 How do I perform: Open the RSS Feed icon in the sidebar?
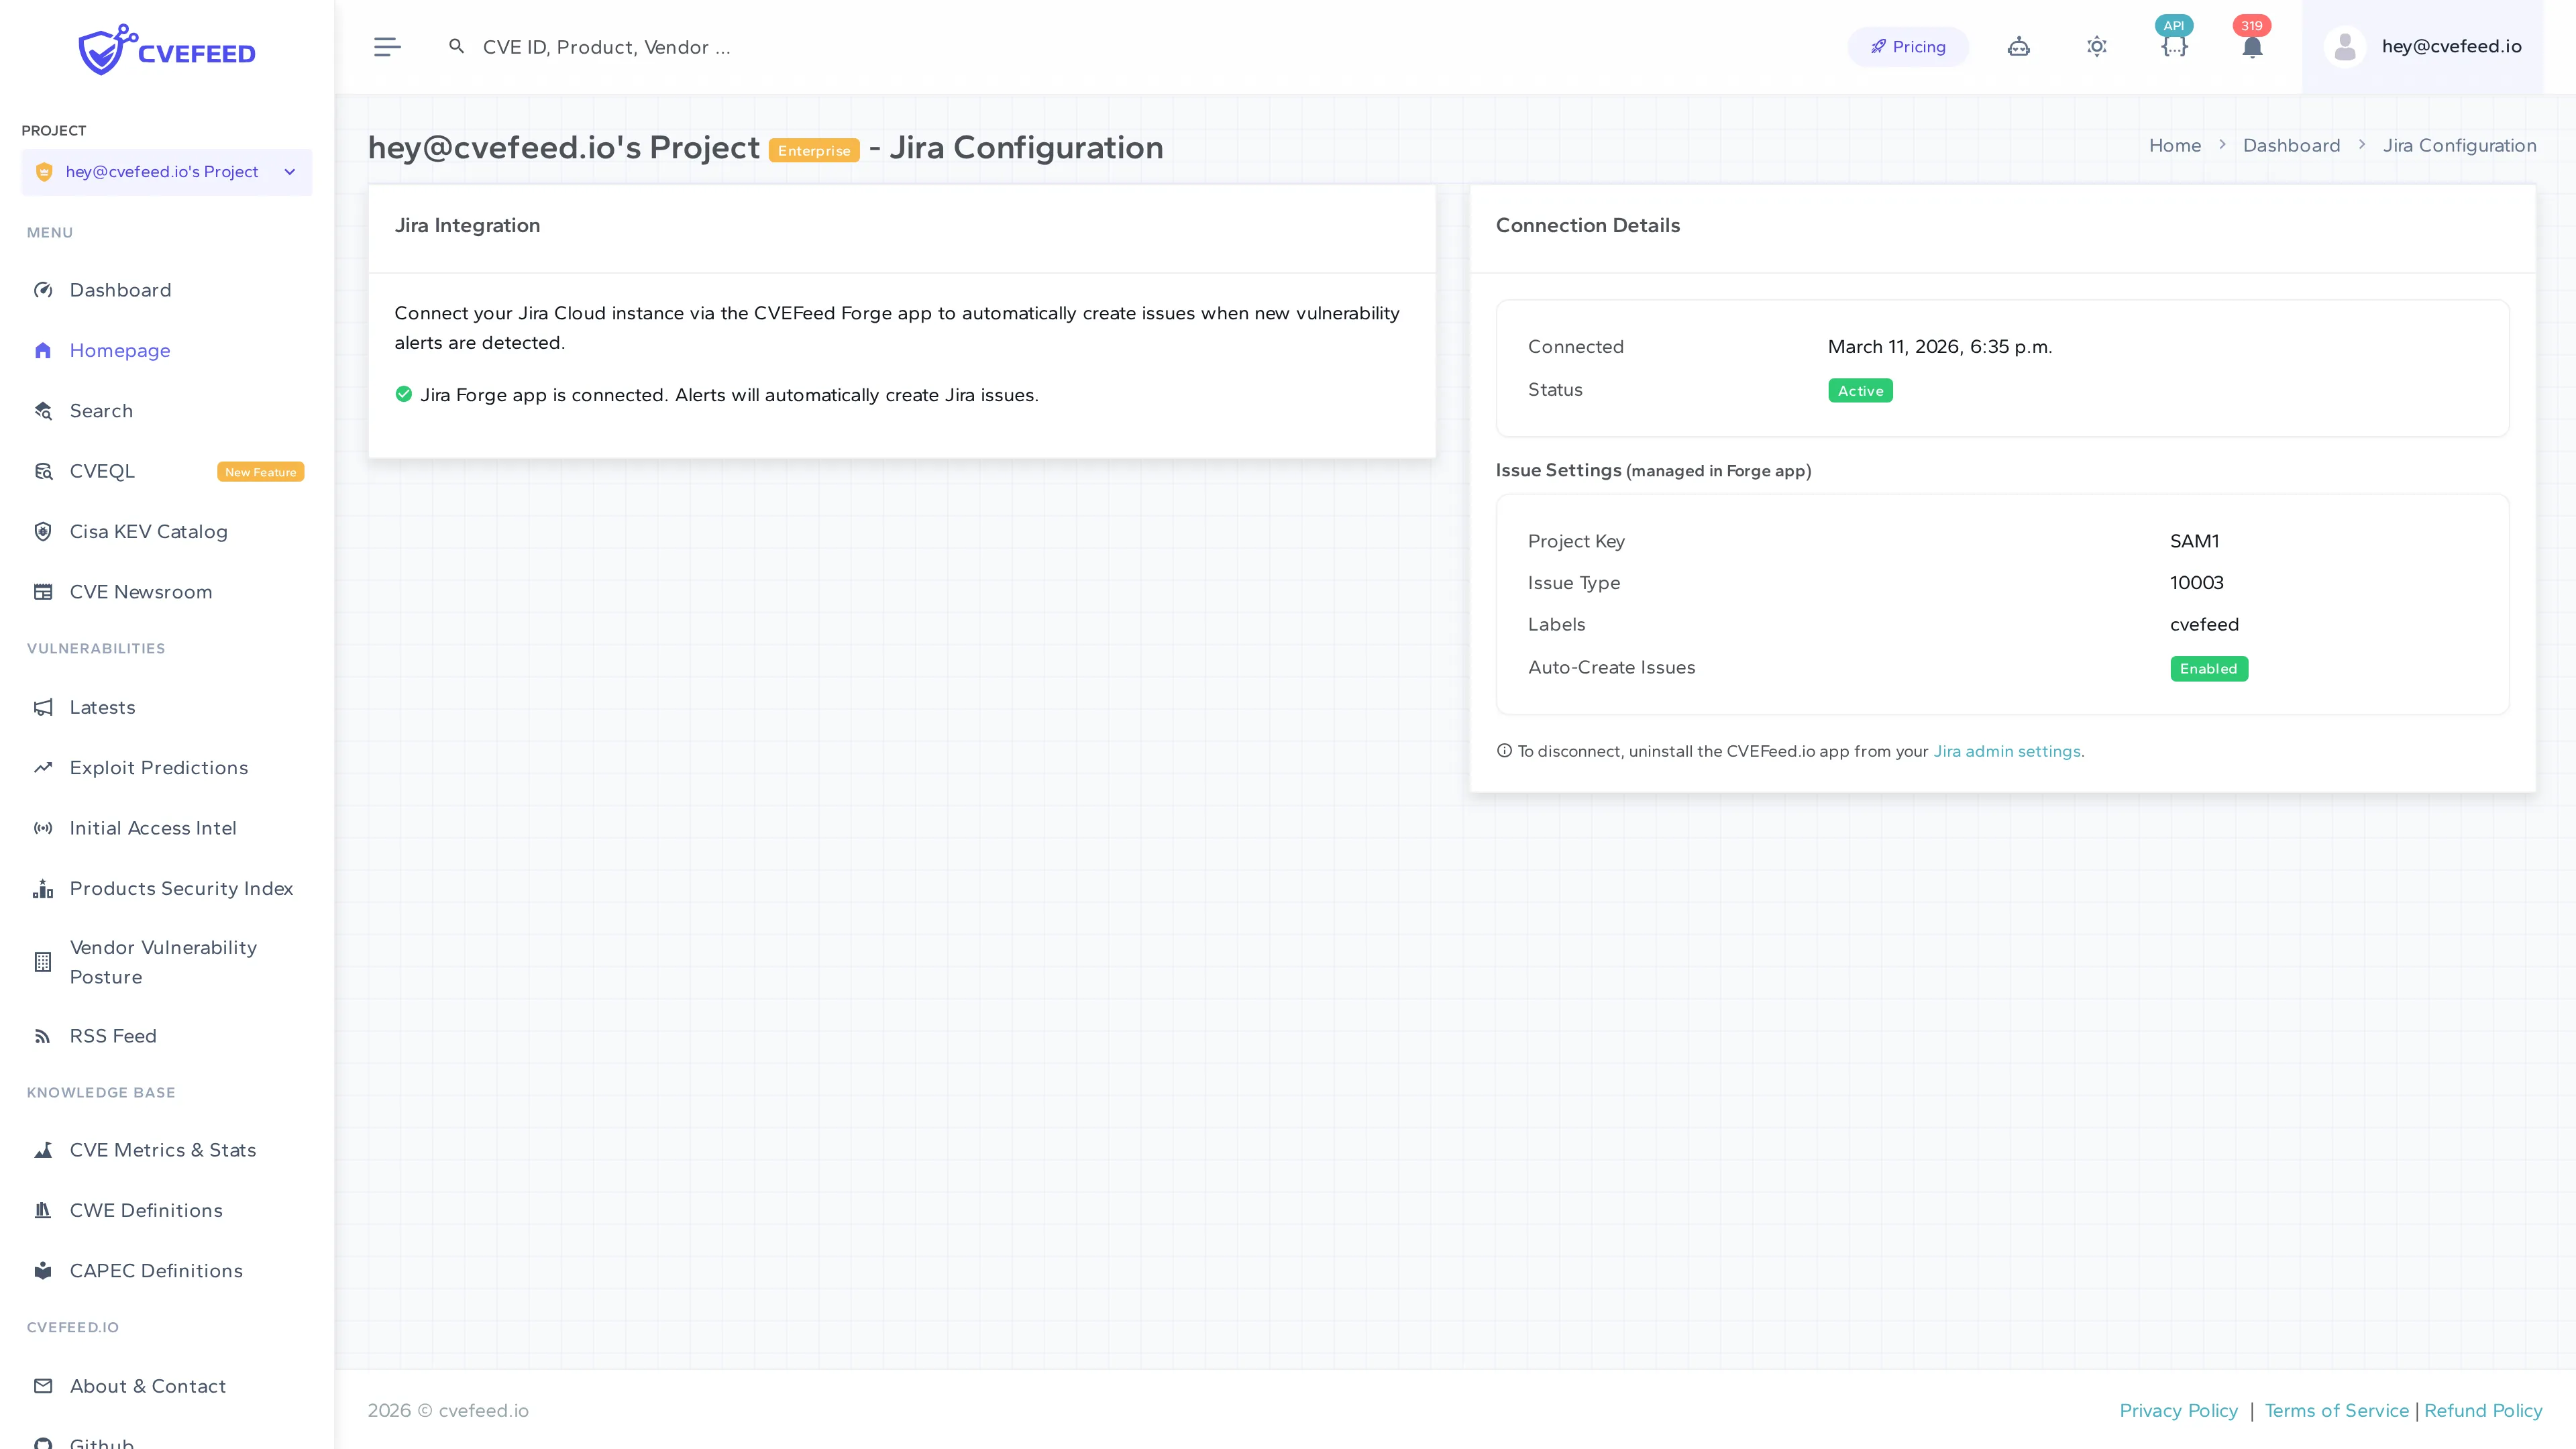[x=43, y=1036]
